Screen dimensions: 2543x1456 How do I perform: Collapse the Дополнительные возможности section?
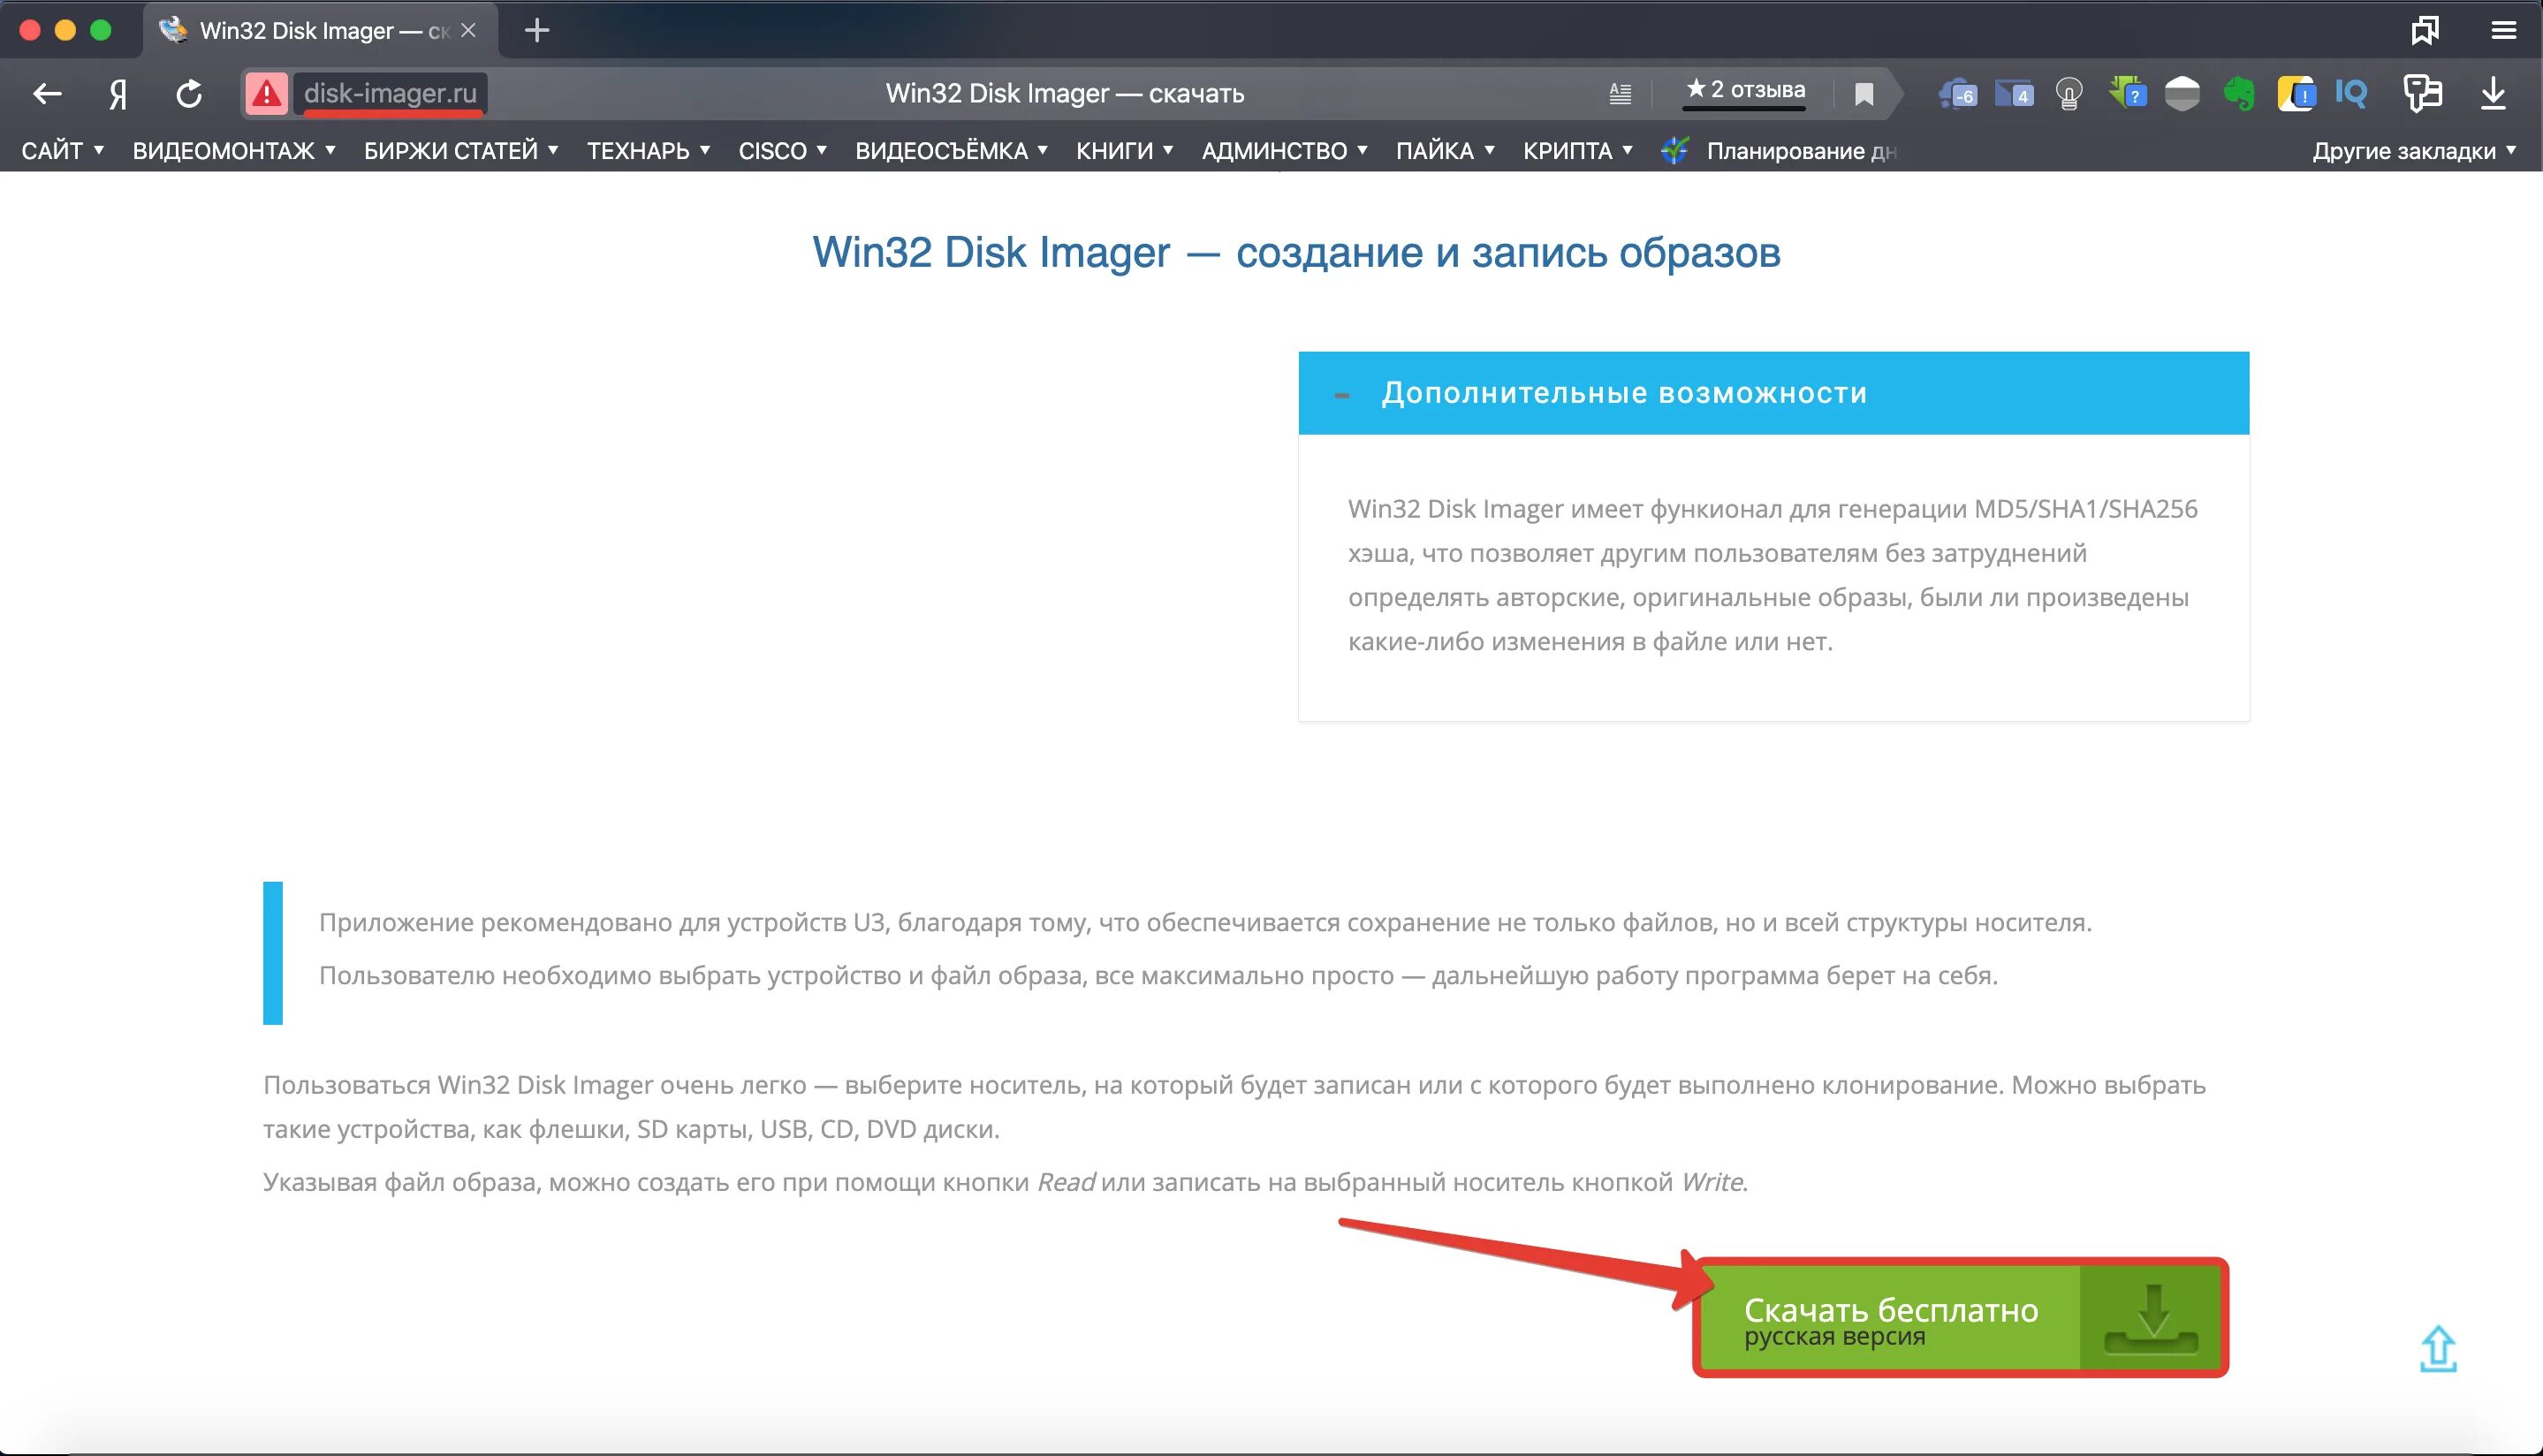pyautogui.click(x=1342, y=395)
